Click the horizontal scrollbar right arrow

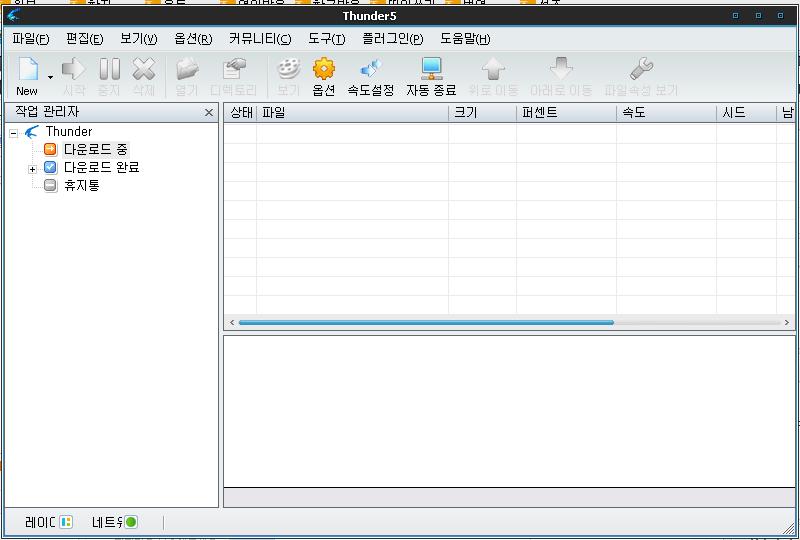[x=787, y=323]
